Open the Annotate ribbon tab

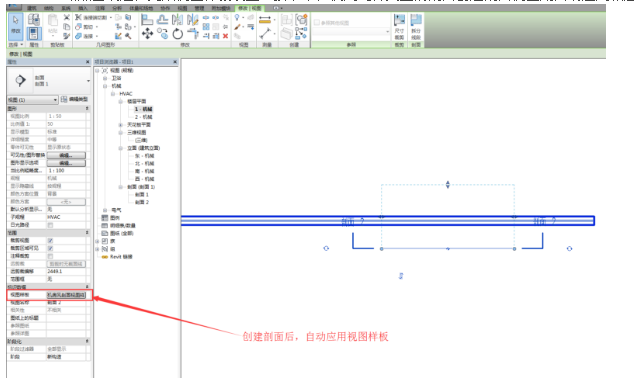[x=99, y=8]
